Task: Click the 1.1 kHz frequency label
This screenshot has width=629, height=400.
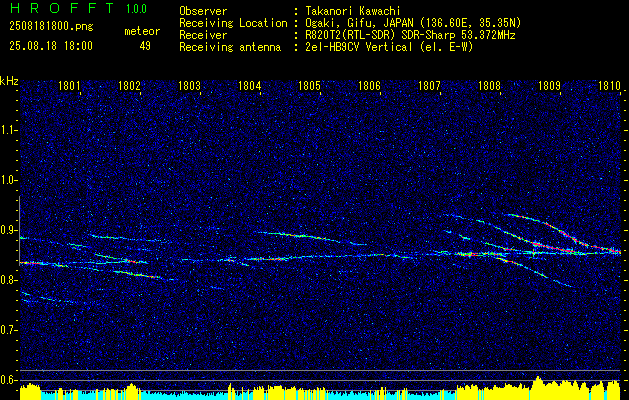Action: tap(8, 130)
